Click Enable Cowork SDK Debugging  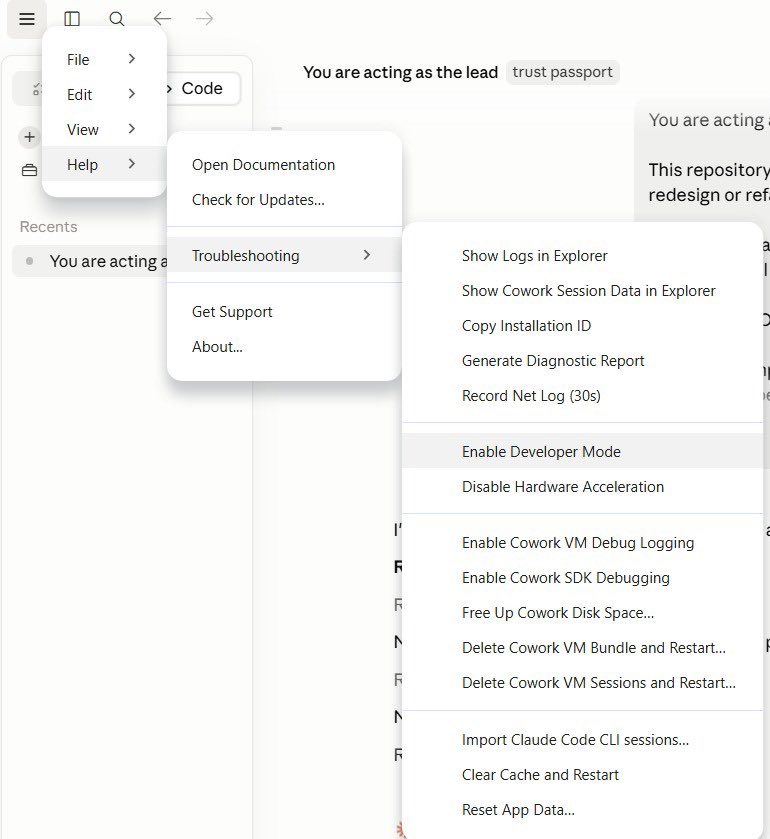coord(582,577)
